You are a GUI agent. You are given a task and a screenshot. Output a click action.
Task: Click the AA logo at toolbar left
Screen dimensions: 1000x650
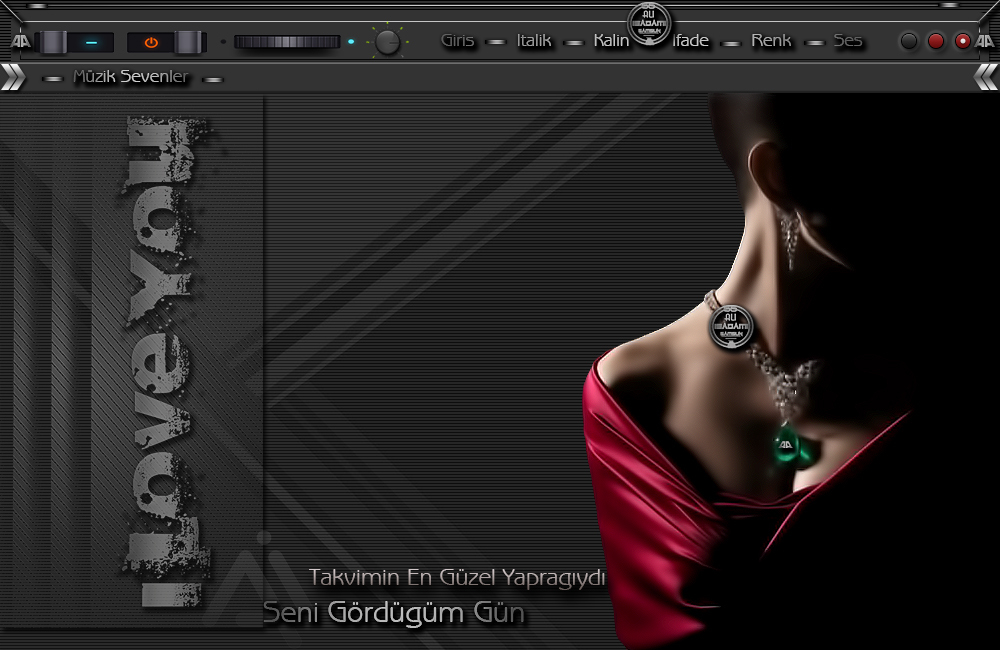(21, 41)
